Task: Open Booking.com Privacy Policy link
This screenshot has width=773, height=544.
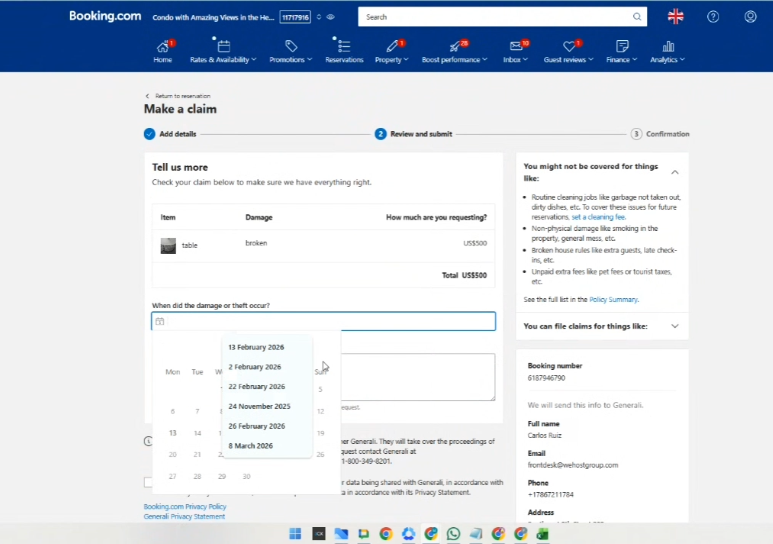Action: tap(185, 507)
